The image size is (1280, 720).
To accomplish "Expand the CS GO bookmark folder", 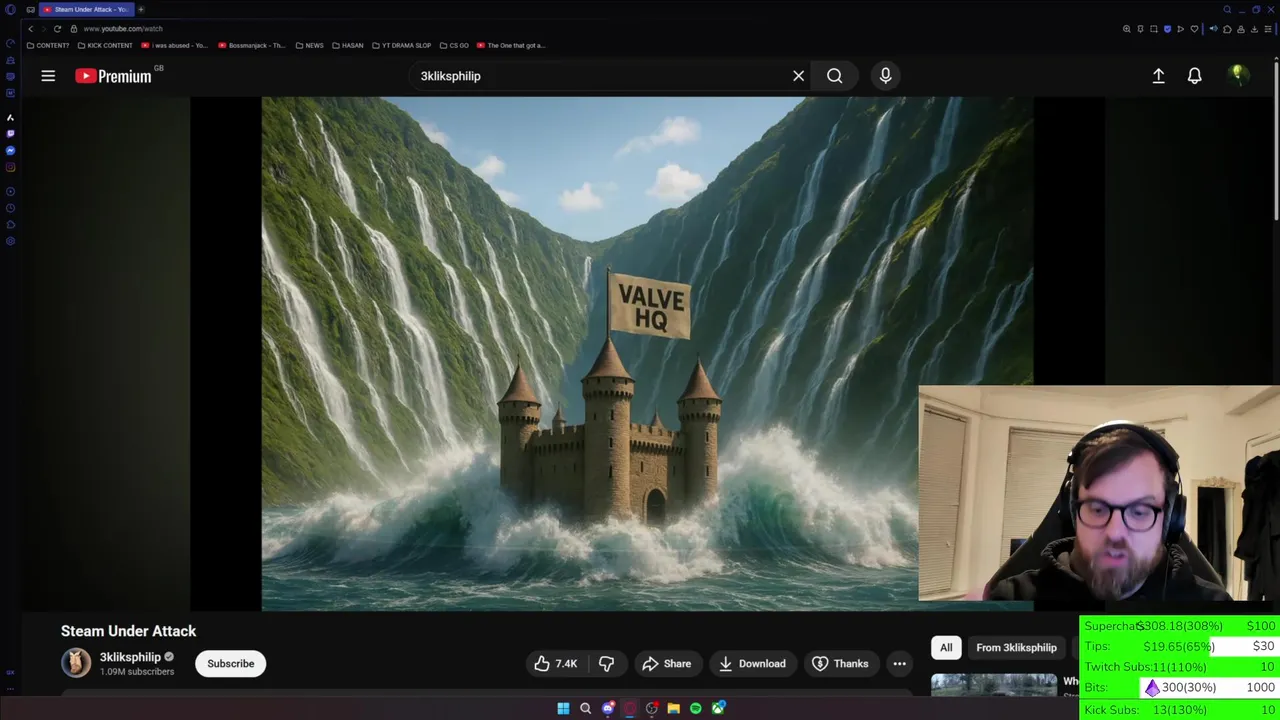I will (x=453, y=45).
